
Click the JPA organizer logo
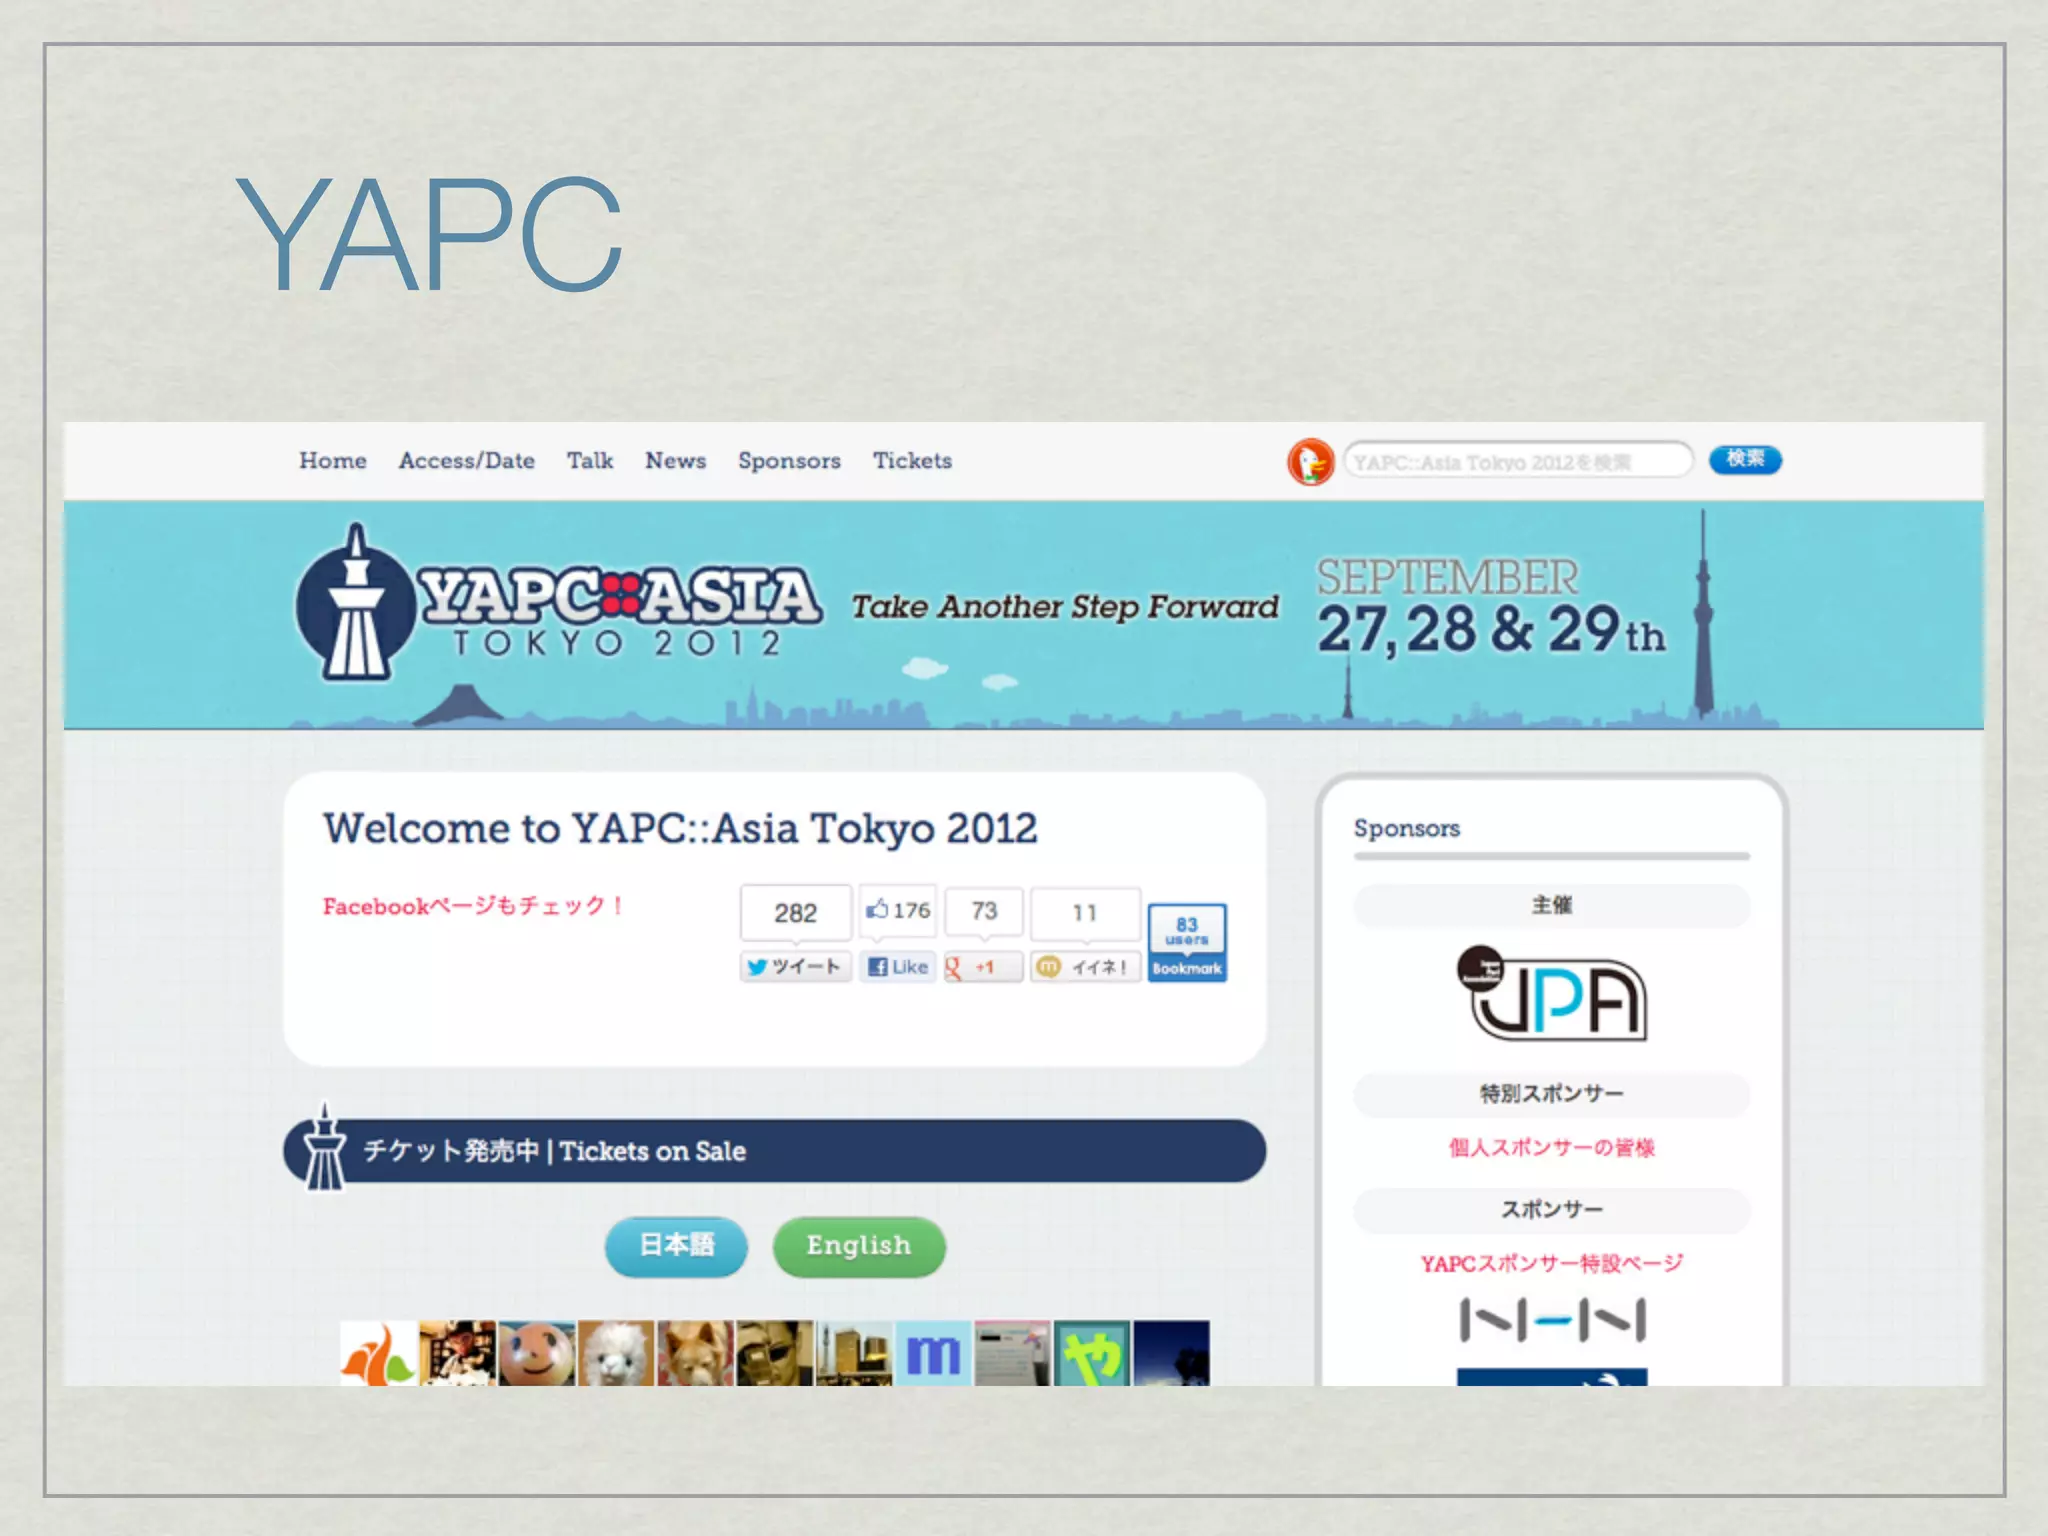[1551, 993]
